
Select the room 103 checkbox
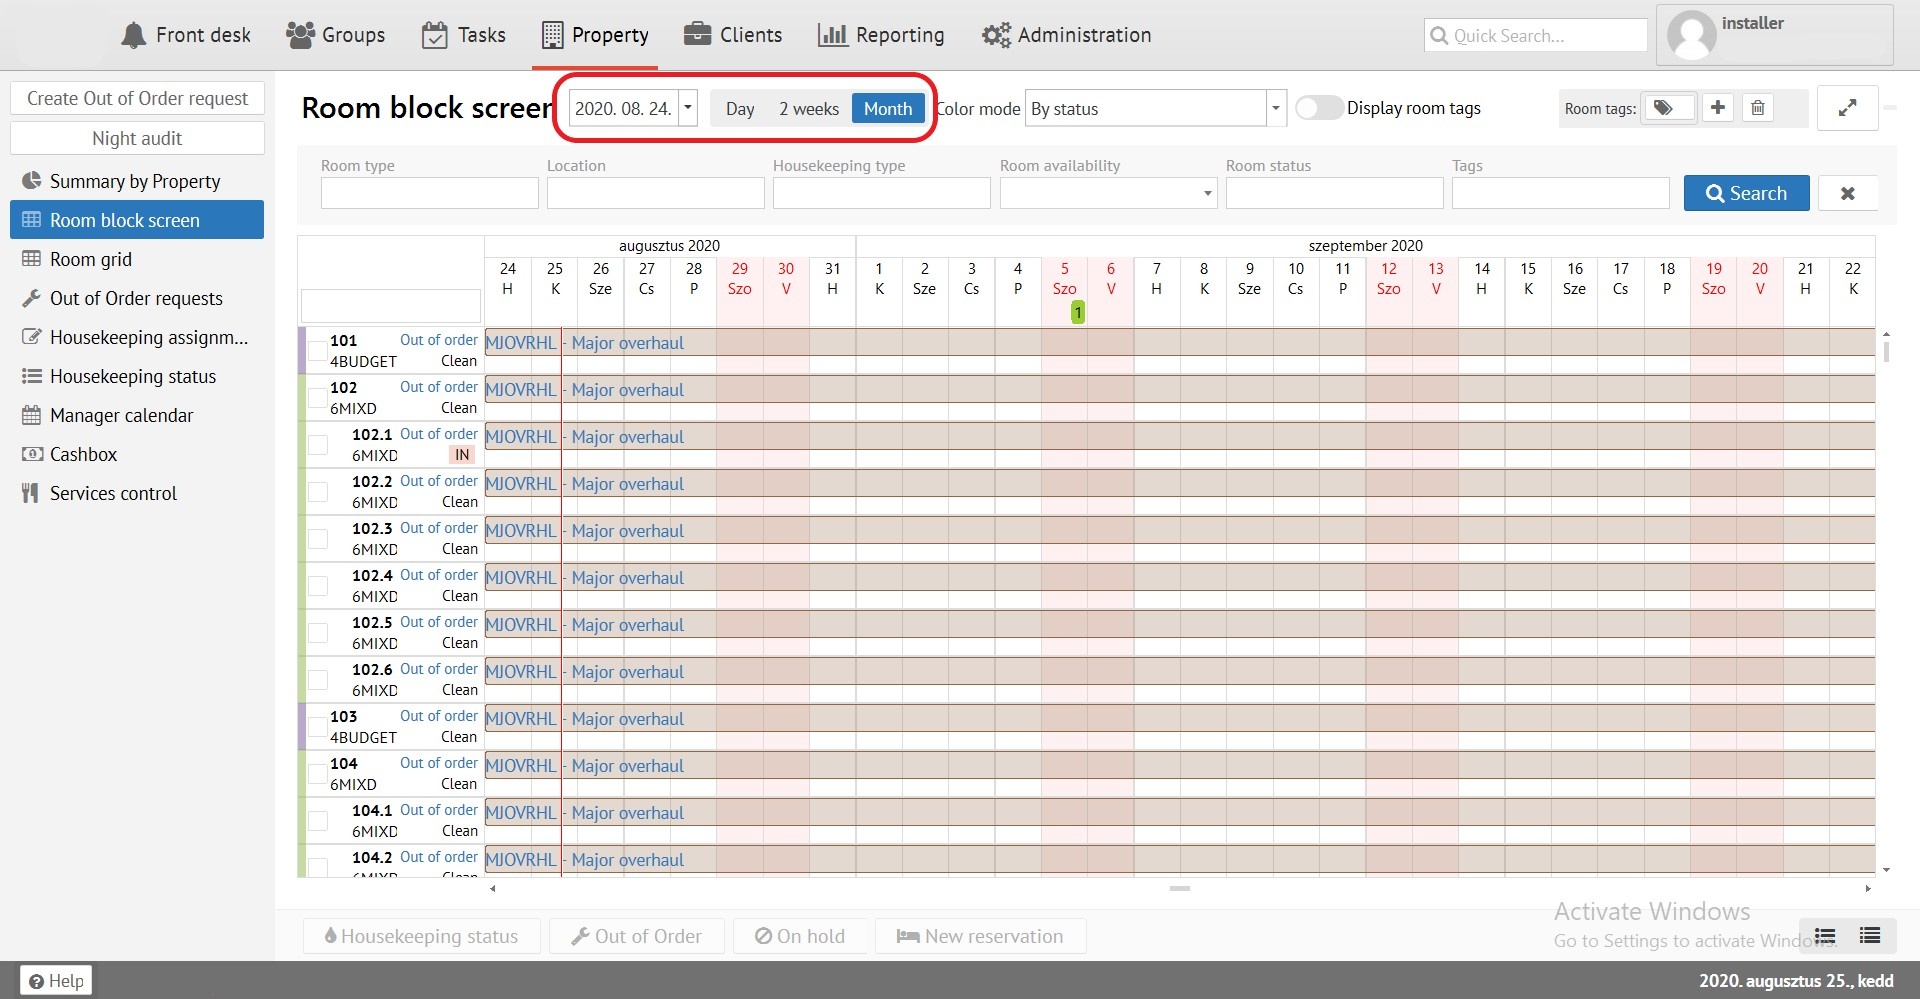click(317, 727)
